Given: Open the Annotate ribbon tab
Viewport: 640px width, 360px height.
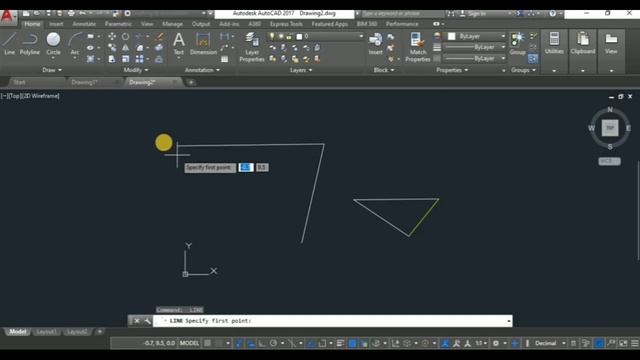Looking at the screenshot, I should coord(84,24).
